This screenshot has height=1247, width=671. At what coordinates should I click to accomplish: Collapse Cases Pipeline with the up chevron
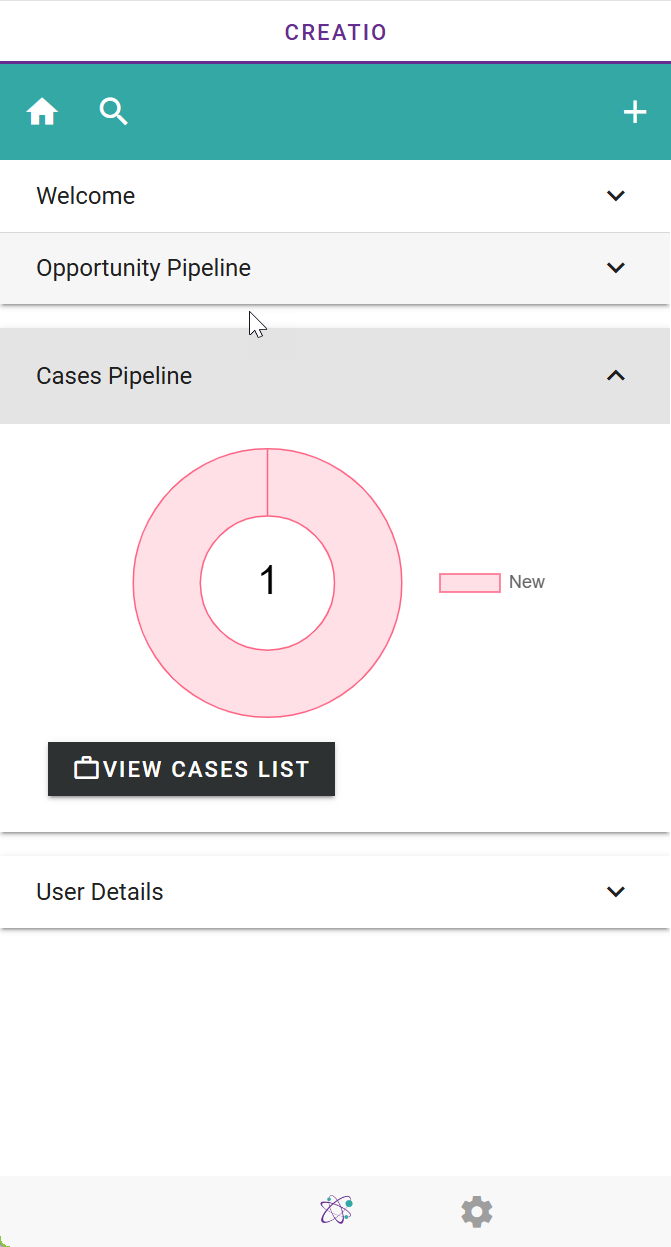coord(616,376)
